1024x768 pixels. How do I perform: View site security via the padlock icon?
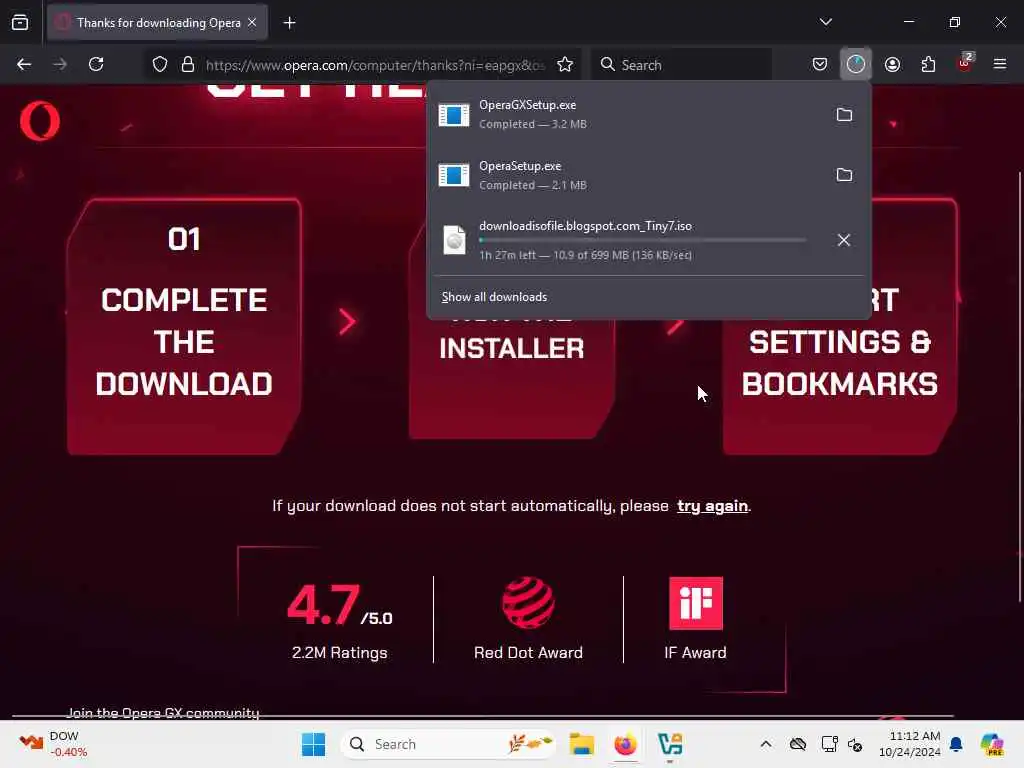pos(188,65)
